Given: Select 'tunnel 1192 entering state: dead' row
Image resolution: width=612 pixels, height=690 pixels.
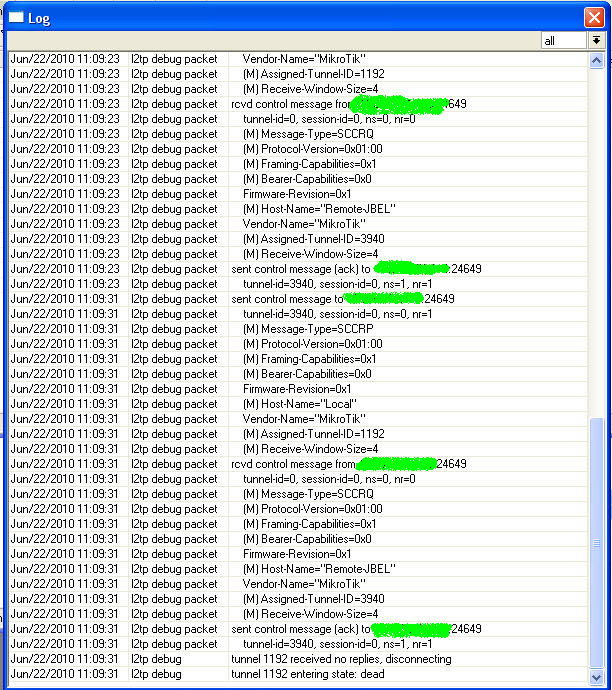Looking at the screenshot, I should [298, 674].
